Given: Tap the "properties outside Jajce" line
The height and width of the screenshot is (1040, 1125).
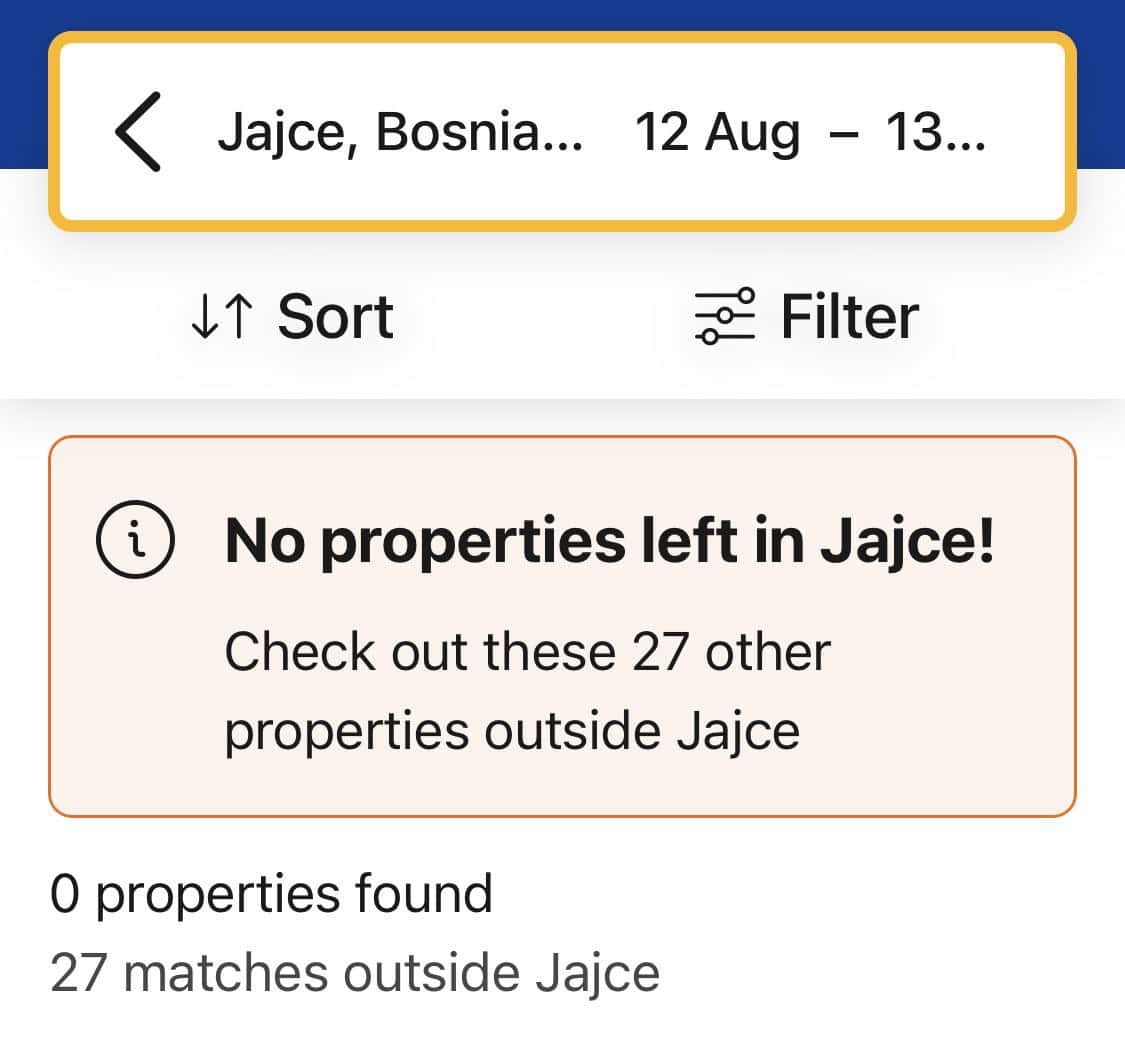Looking at the screenshot, I should pyautogui.click(x=511, y=731).
